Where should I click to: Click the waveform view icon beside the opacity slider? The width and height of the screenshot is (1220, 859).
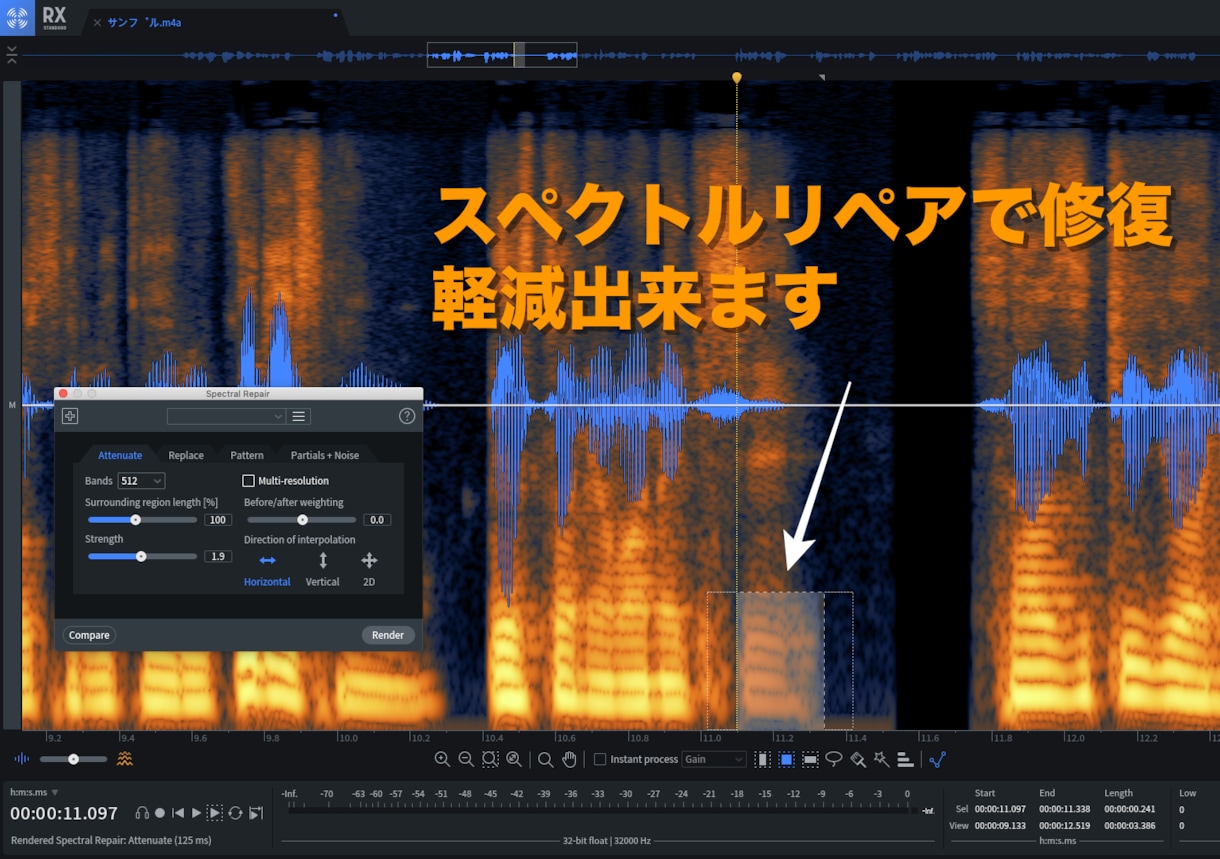21,760
